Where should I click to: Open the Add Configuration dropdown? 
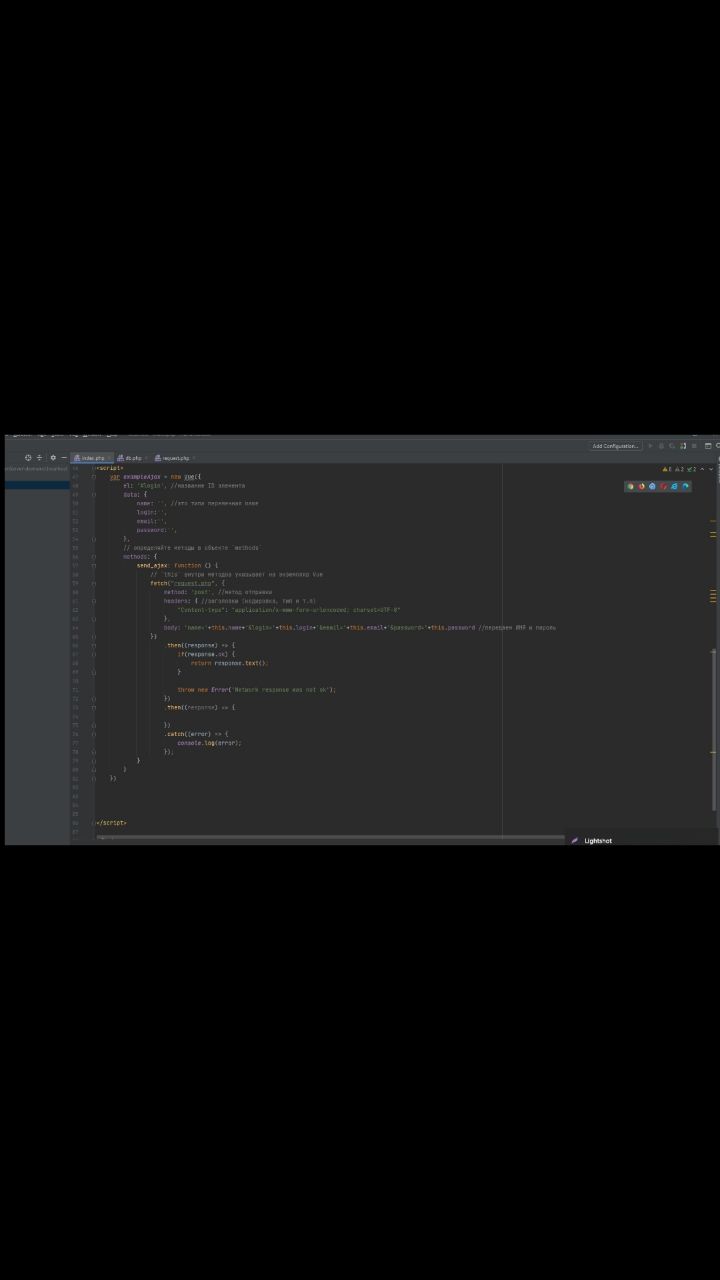coord(616,446)
